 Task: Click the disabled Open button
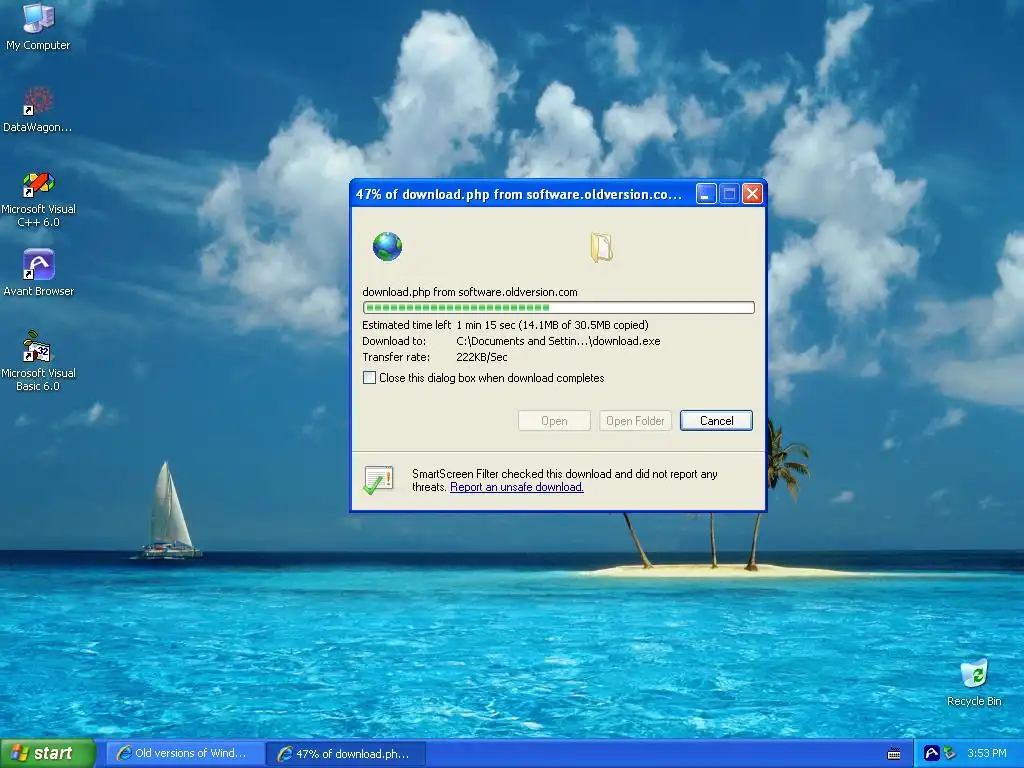554,421
